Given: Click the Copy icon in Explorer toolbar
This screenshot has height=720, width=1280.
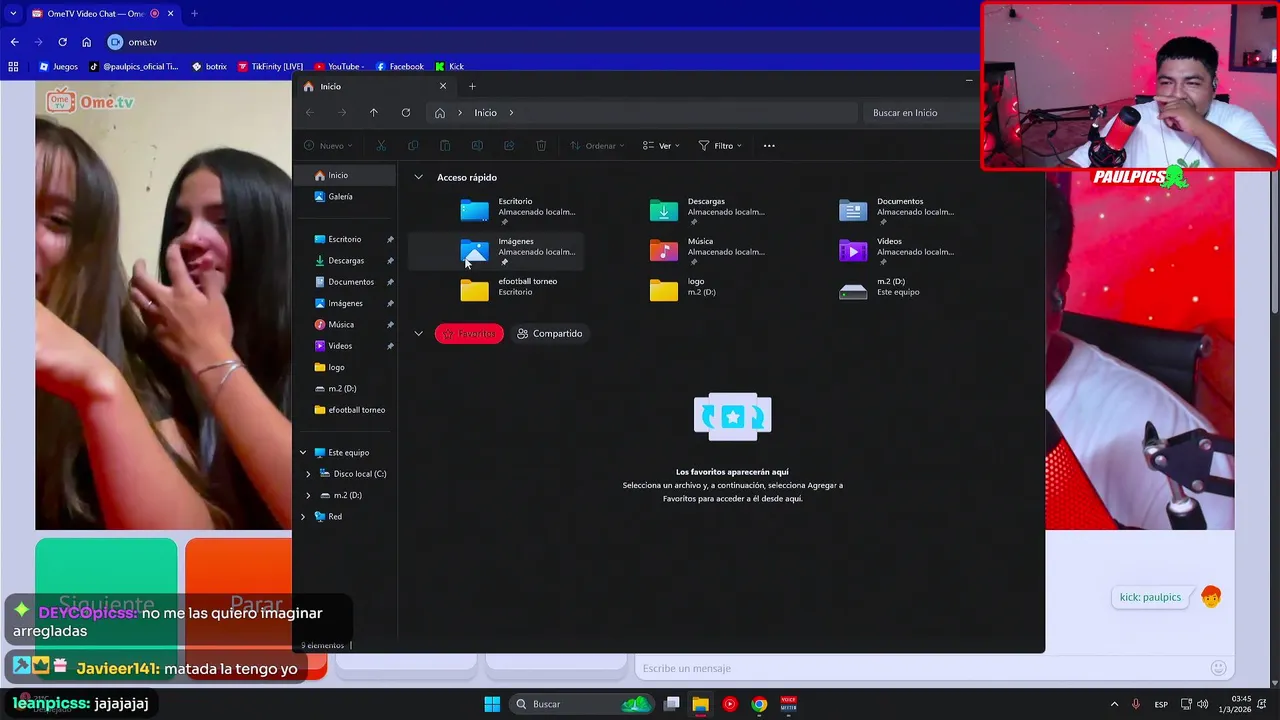Looking at the screenshot, I should [413, 146].
